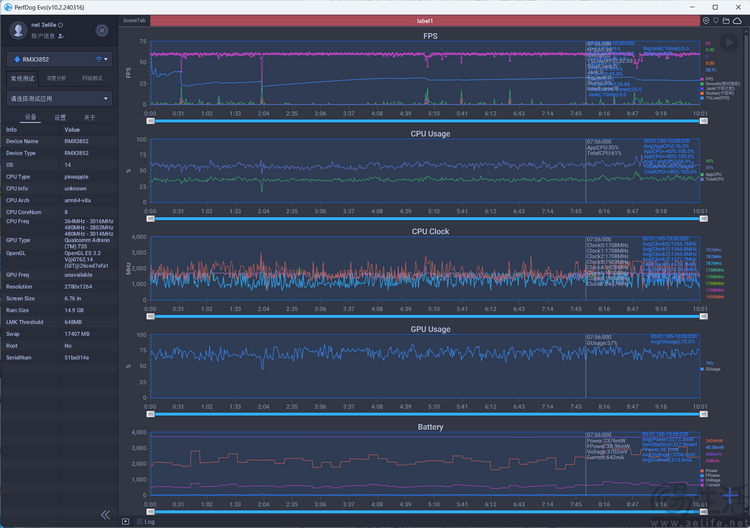
Task: Select the 设备 sub-tab
Action: tap(31, 117)
